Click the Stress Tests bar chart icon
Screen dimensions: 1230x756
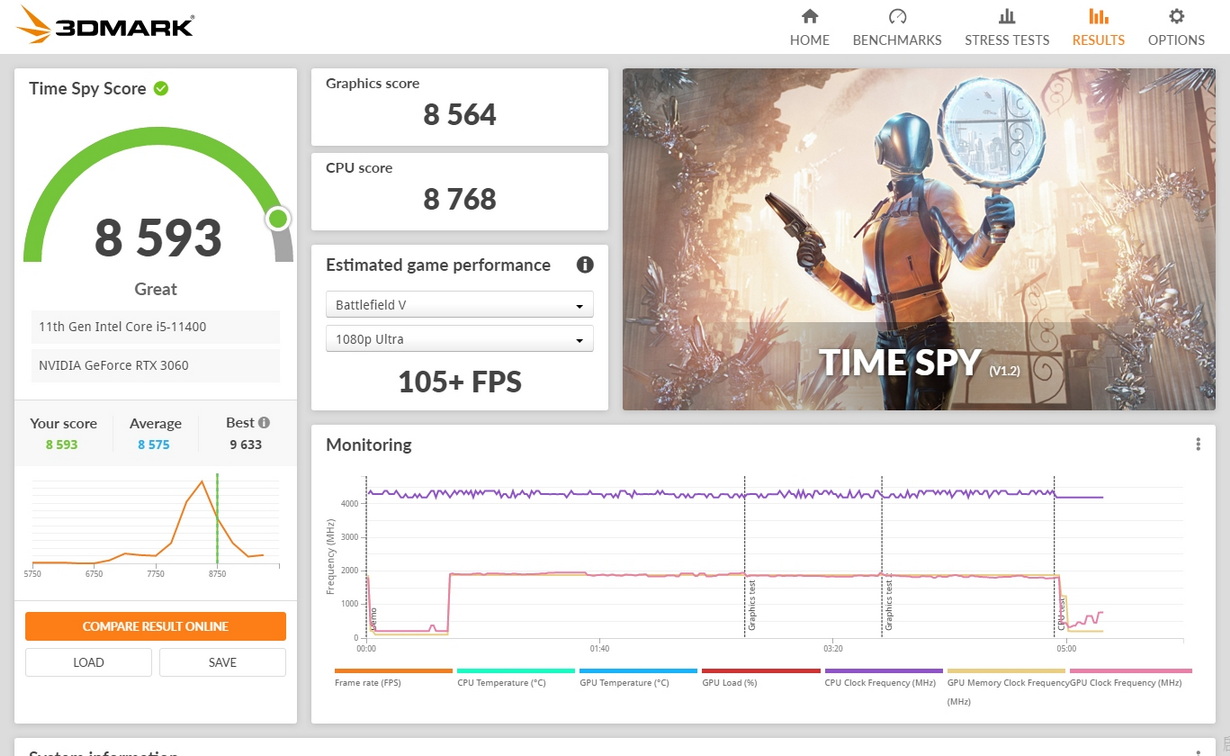[1007, 16]
